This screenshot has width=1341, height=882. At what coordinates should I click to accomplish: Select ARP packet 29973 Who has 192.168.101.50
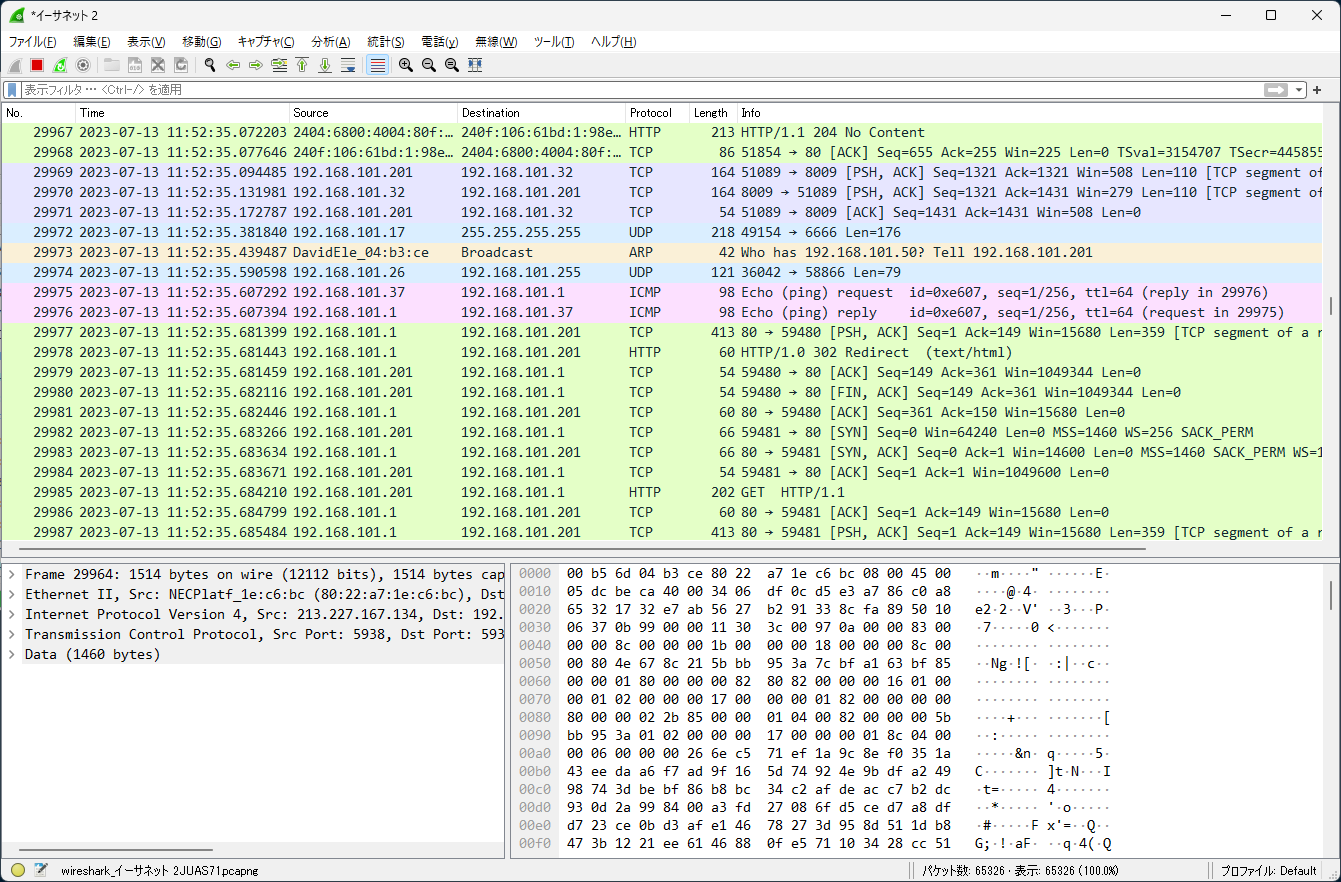click(x=663, y=252)
